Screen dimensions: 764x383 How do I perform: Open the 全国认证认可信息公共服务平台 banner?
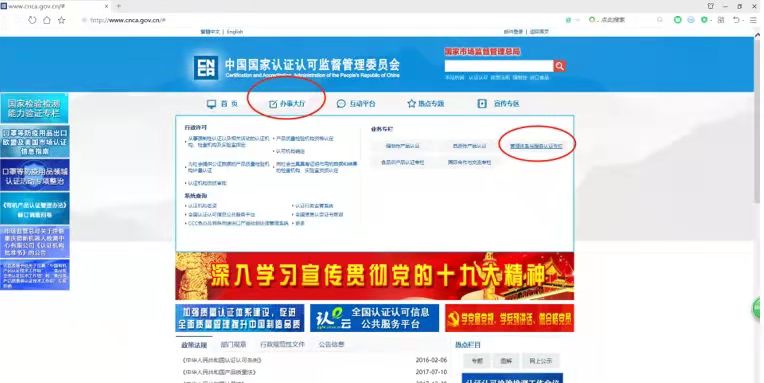point(374,318)
